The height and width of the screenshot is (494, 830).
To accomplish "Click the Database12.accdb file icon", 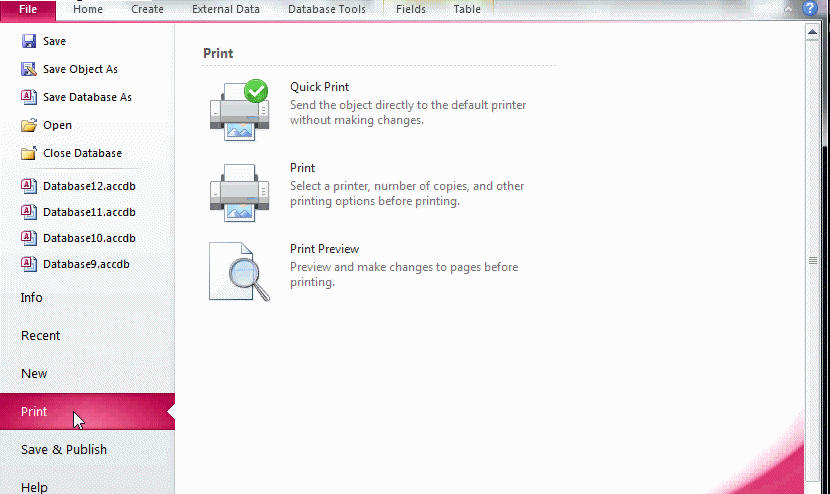I will pos(29,186).
